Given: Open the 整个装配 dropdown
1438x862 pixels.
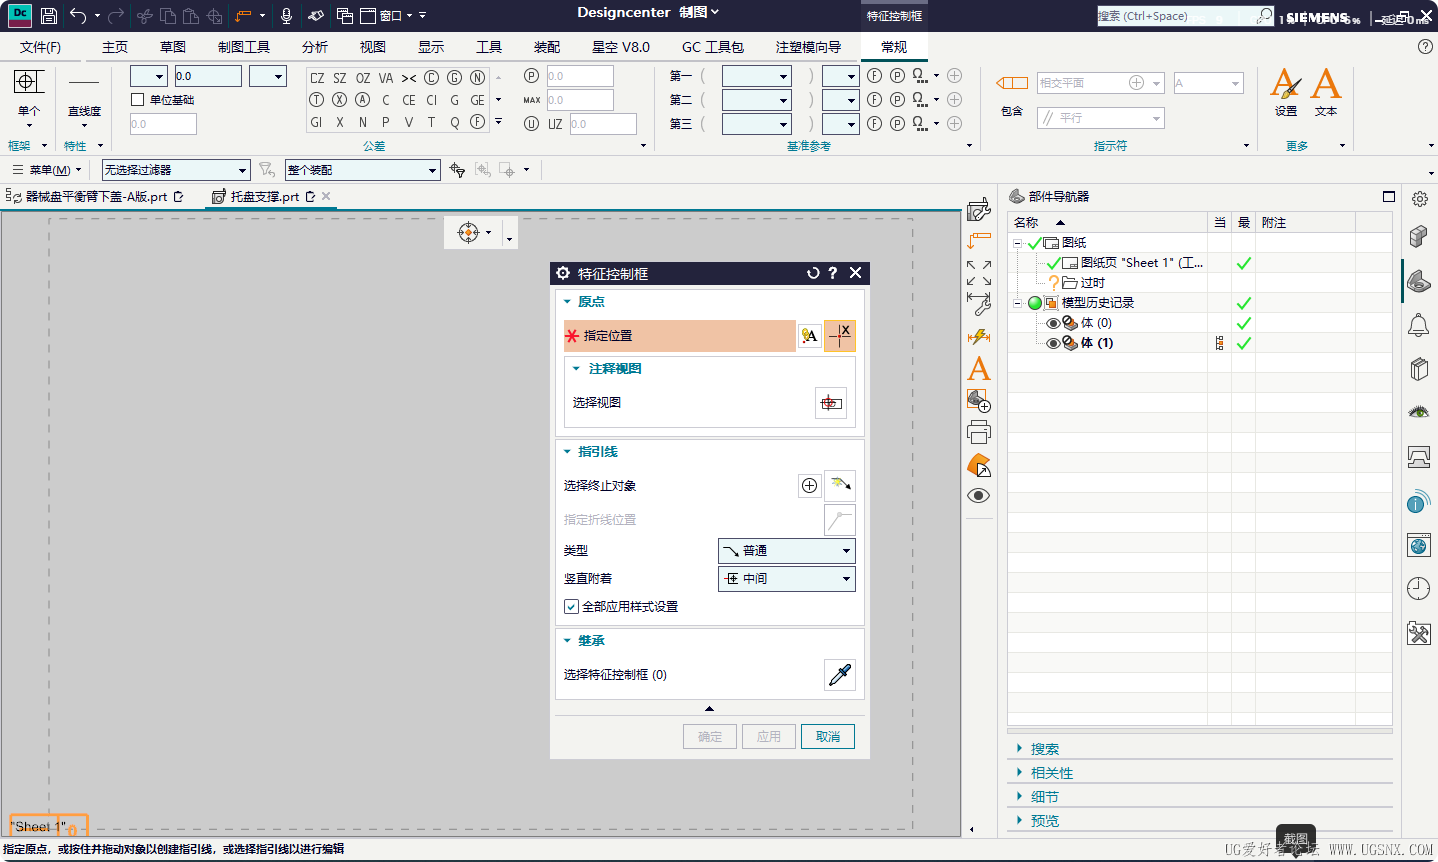Looking at the screenshot, I should click(362, 170).
